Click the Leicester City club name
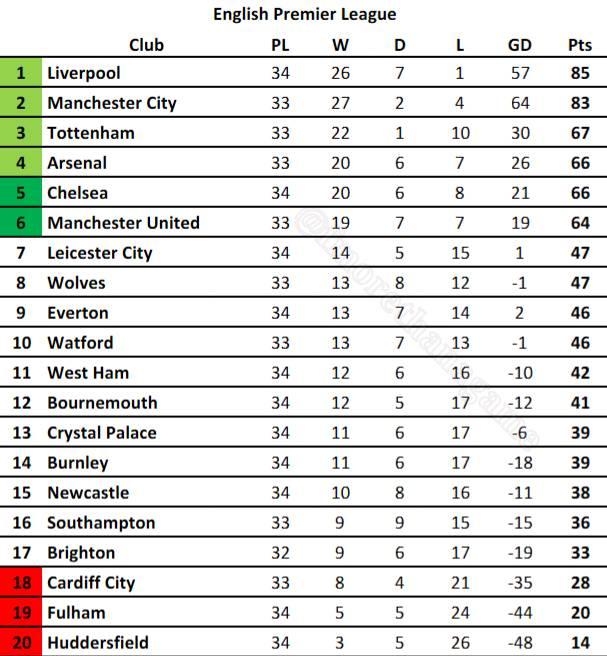This screenshot has height=656, width=607. point(100,253)
